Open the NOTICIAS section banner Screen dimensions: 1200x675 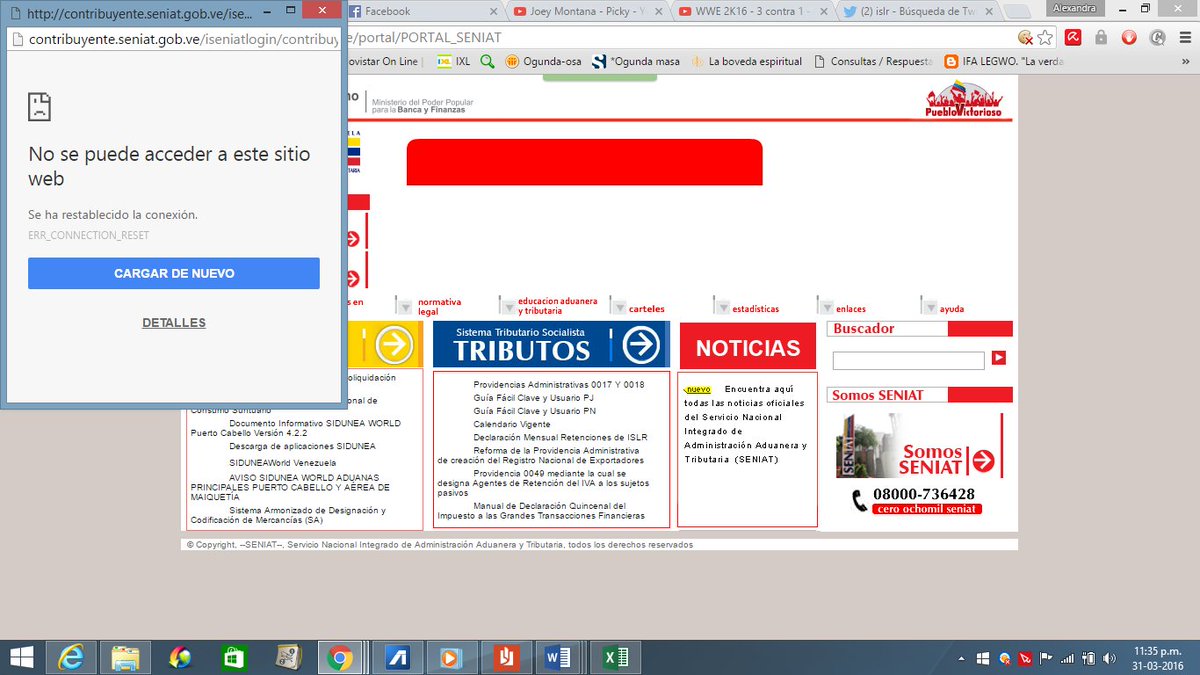point(748,346)
